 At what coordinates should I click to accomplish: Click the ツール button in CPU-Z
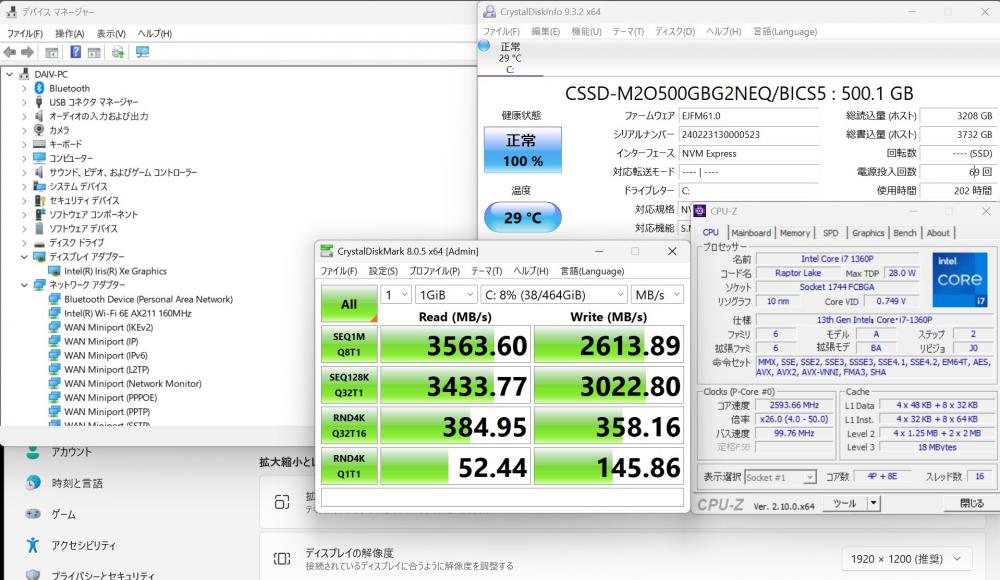point(844,503)
